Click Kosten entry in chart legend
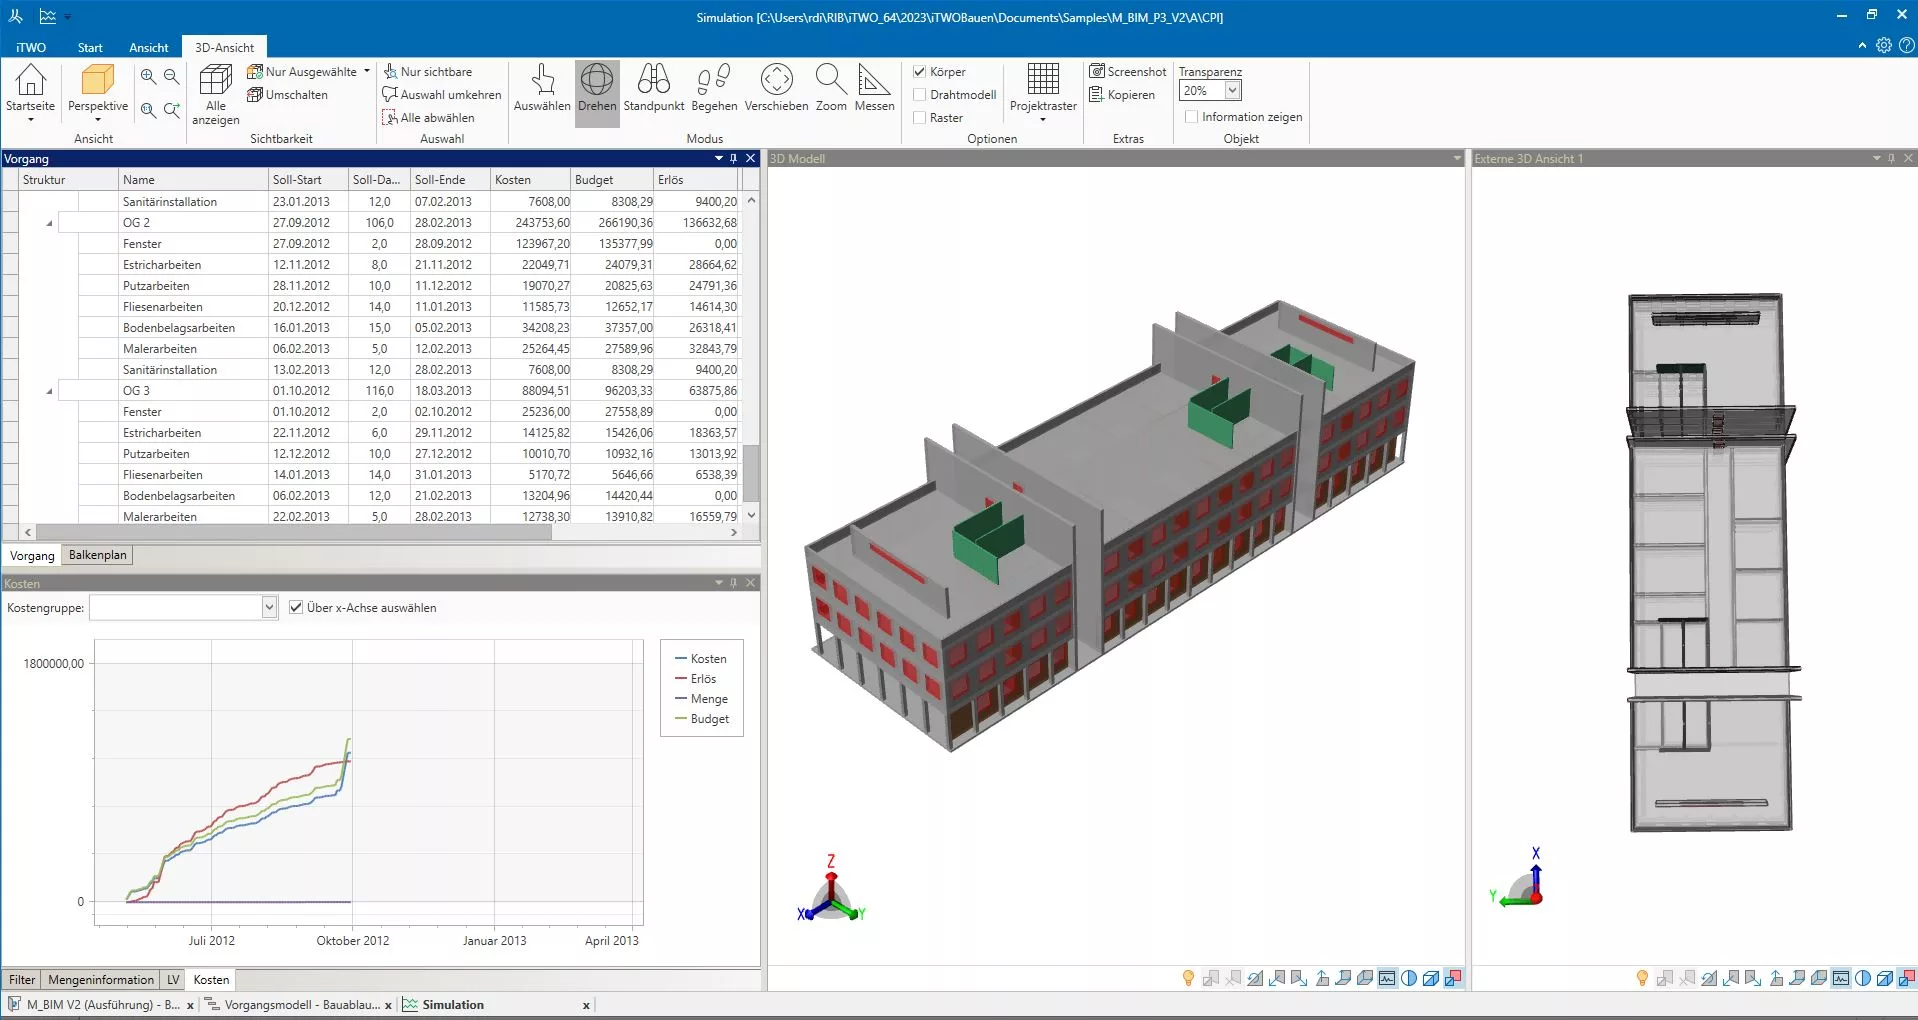Viewport: 1918px width, 1020px height. (x=701, y=659)
